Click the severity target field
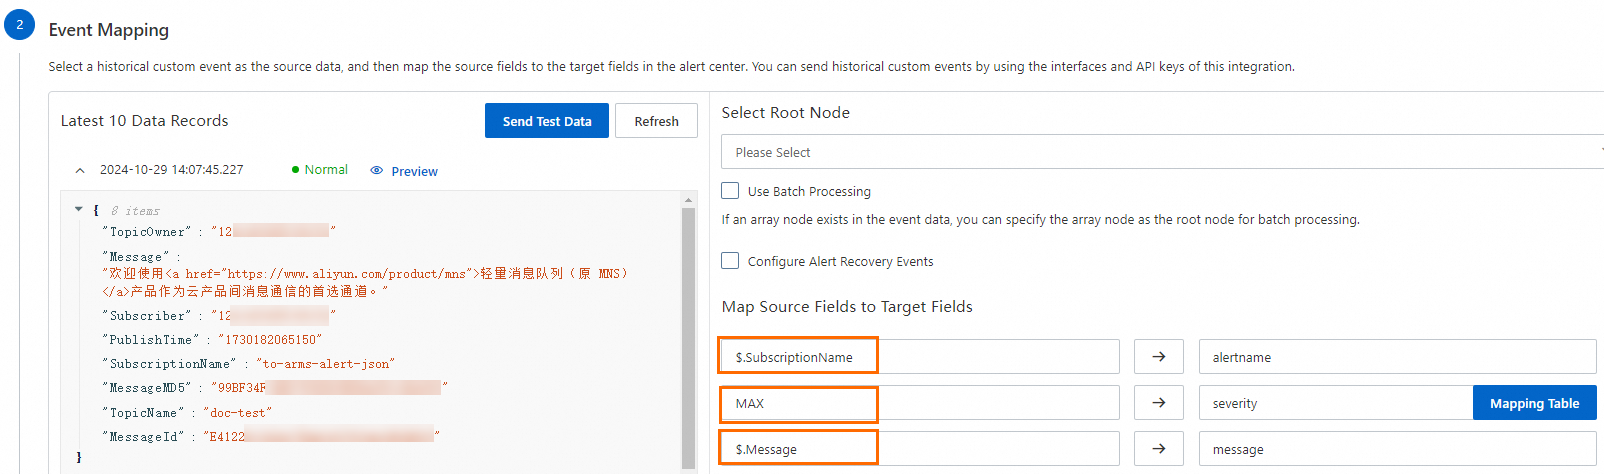This screenshot has height=474, width=1604. click(1335, 403)
